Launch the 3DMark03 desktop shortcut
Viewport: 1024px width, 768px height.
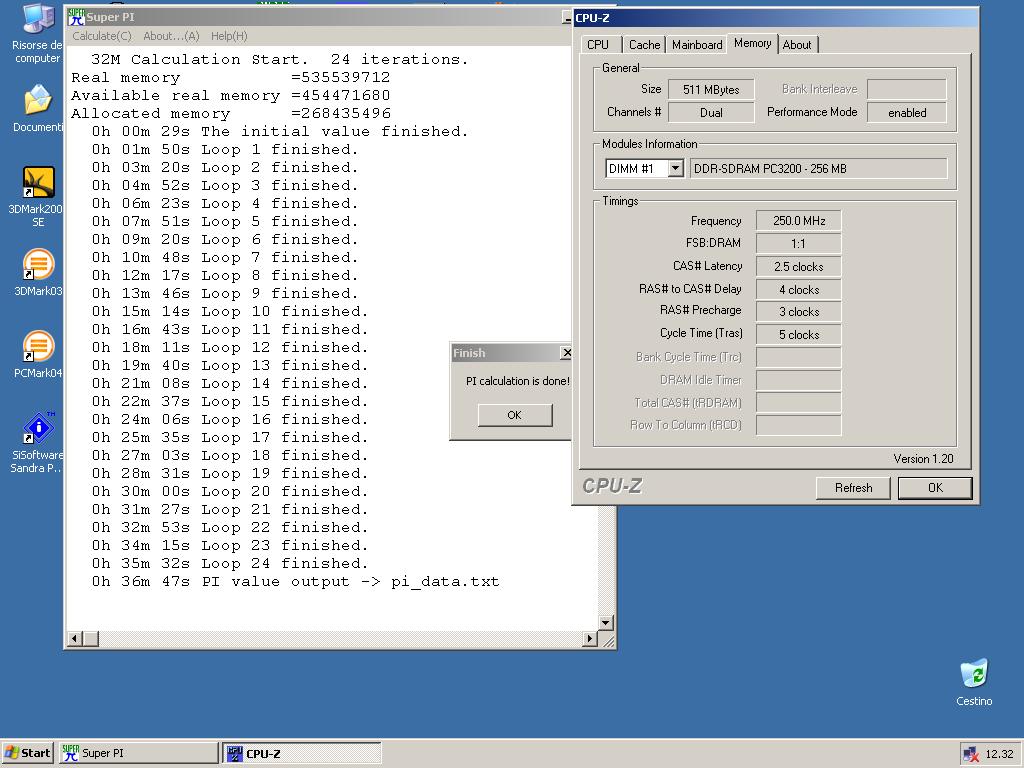(x=38, y=265)
